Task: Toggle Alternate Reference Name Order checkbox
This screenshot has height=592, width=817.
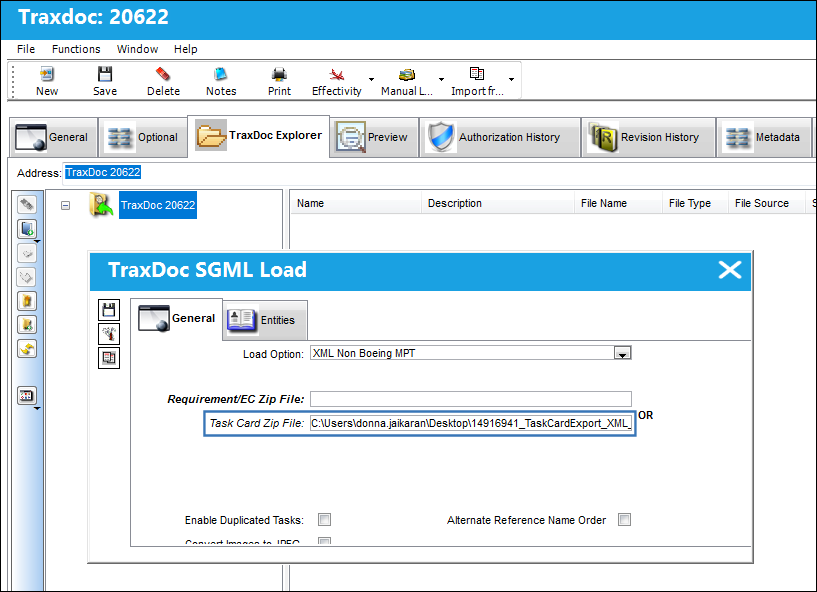Action: point(624,520)
